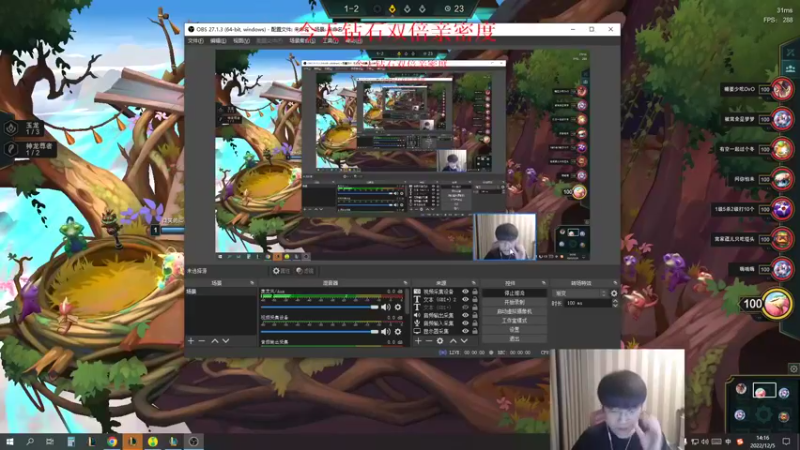Viewport: 800px width, 450px height.
Task: Show the hidden 文本 (GDI+) source
Action: pos(465,308)
